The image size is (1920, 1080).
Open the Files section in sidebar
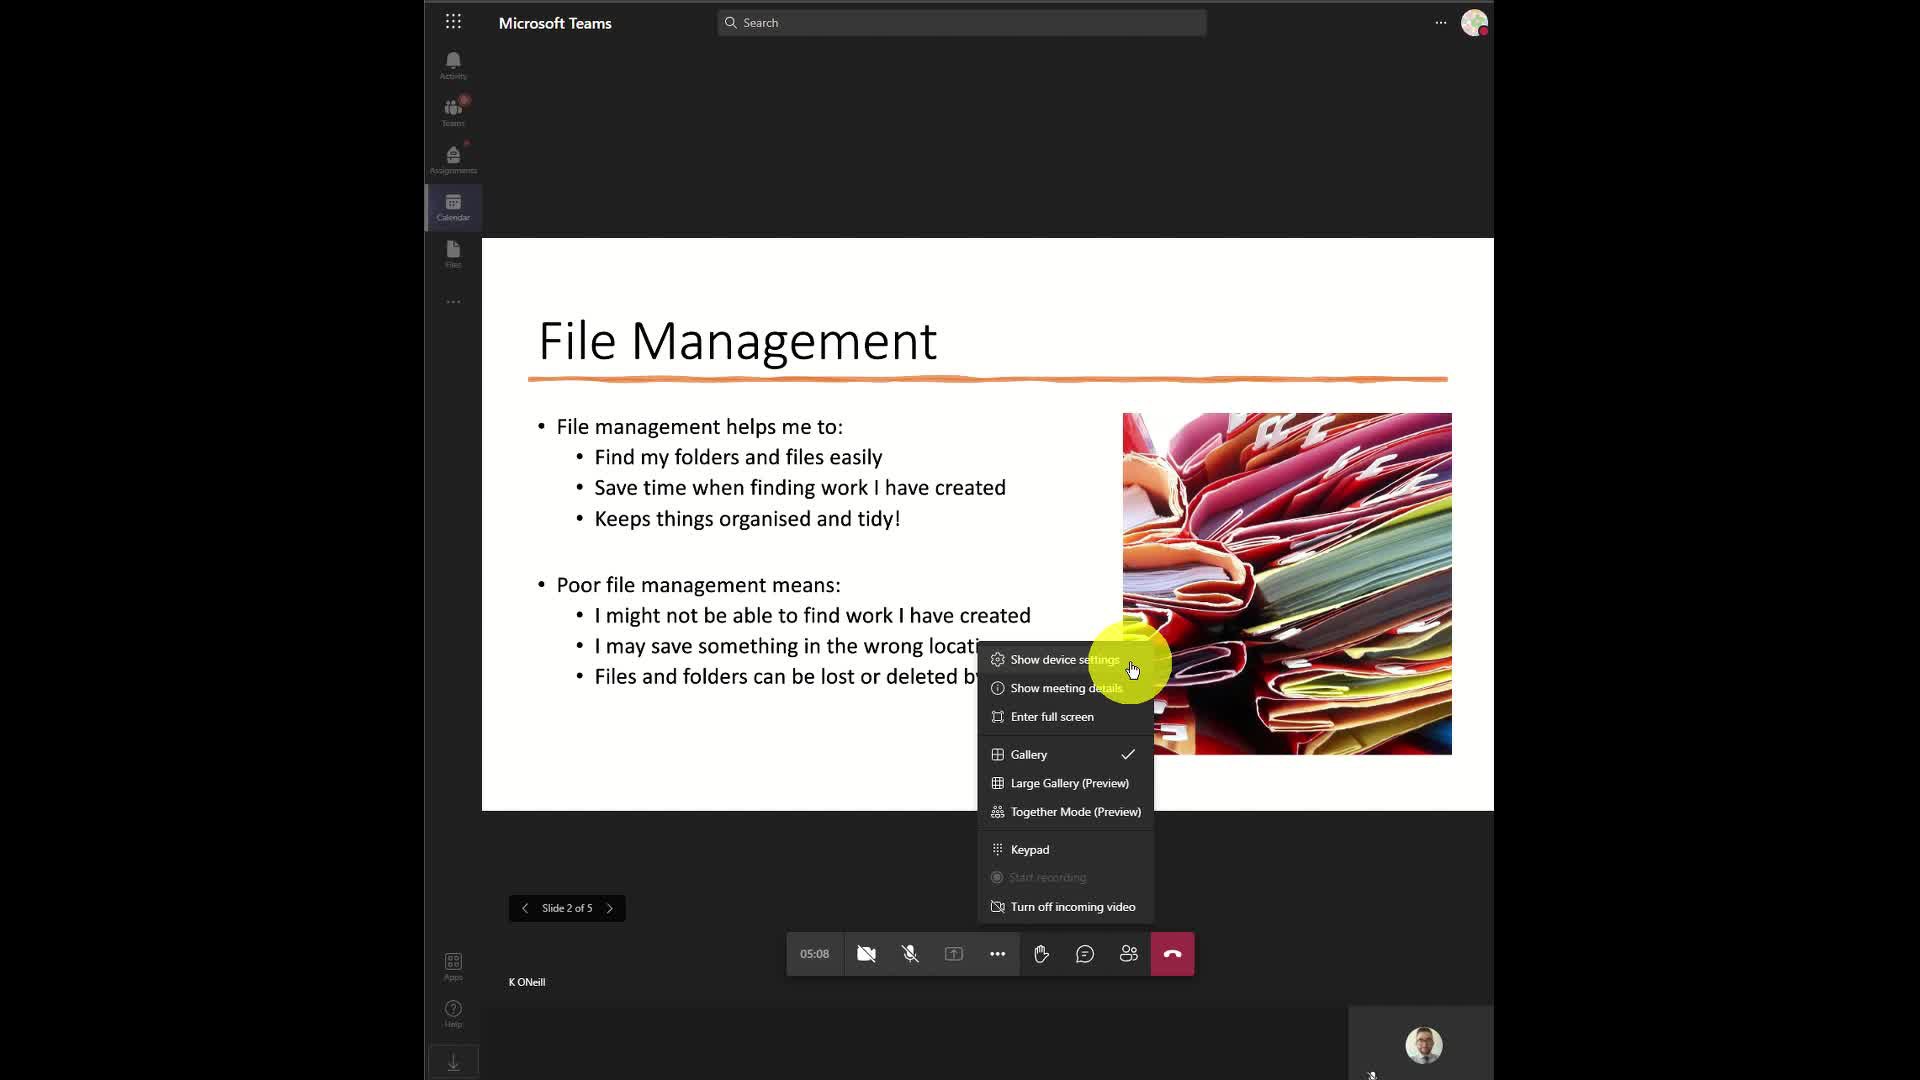pyautogui.click(x=453, y=253)
